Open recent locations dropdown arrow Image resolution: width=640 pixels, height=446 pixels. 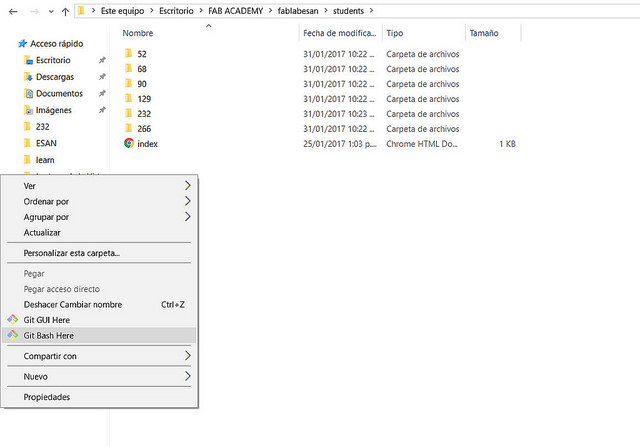click(51, 12)
